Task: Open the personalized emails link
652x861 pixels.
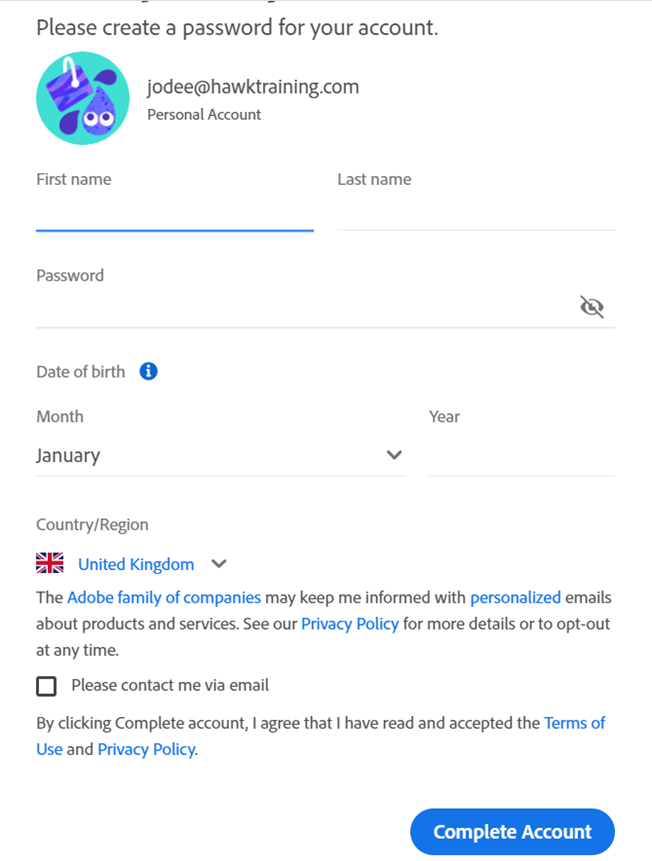Action: point(515,597)
